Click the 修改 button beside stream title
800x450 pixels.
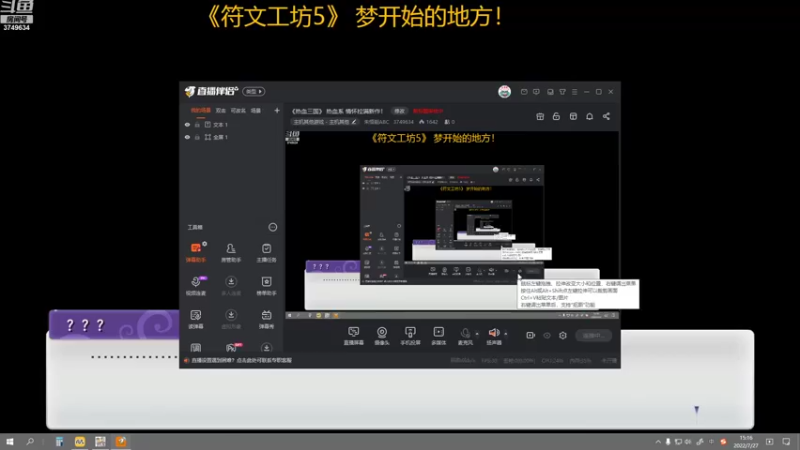pyautogui.click(x=399, y=111)
